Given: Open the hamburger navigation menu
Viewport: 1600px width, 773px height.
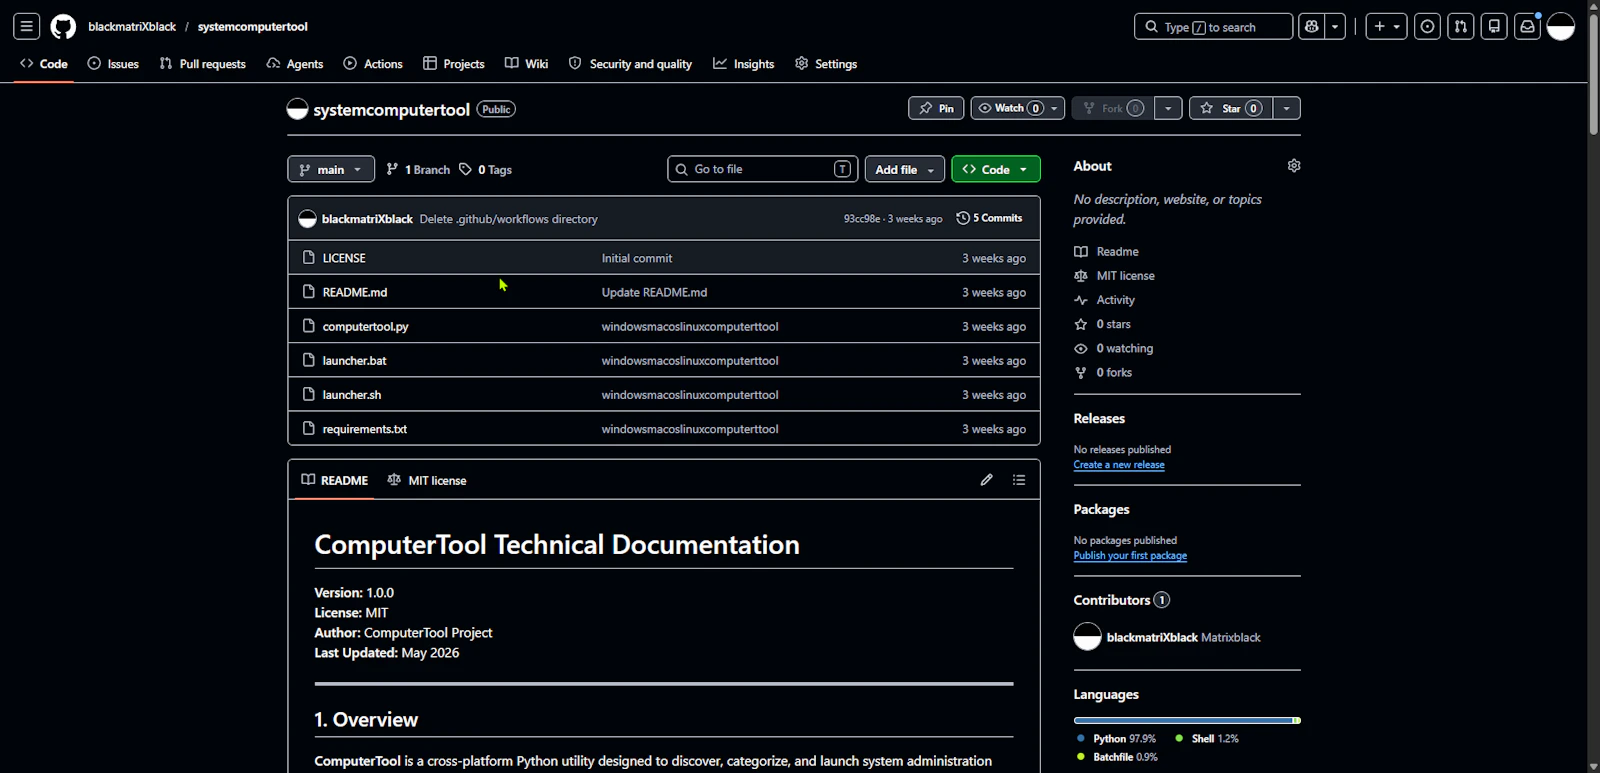Looking at the screenshot, I should (27, 27).
